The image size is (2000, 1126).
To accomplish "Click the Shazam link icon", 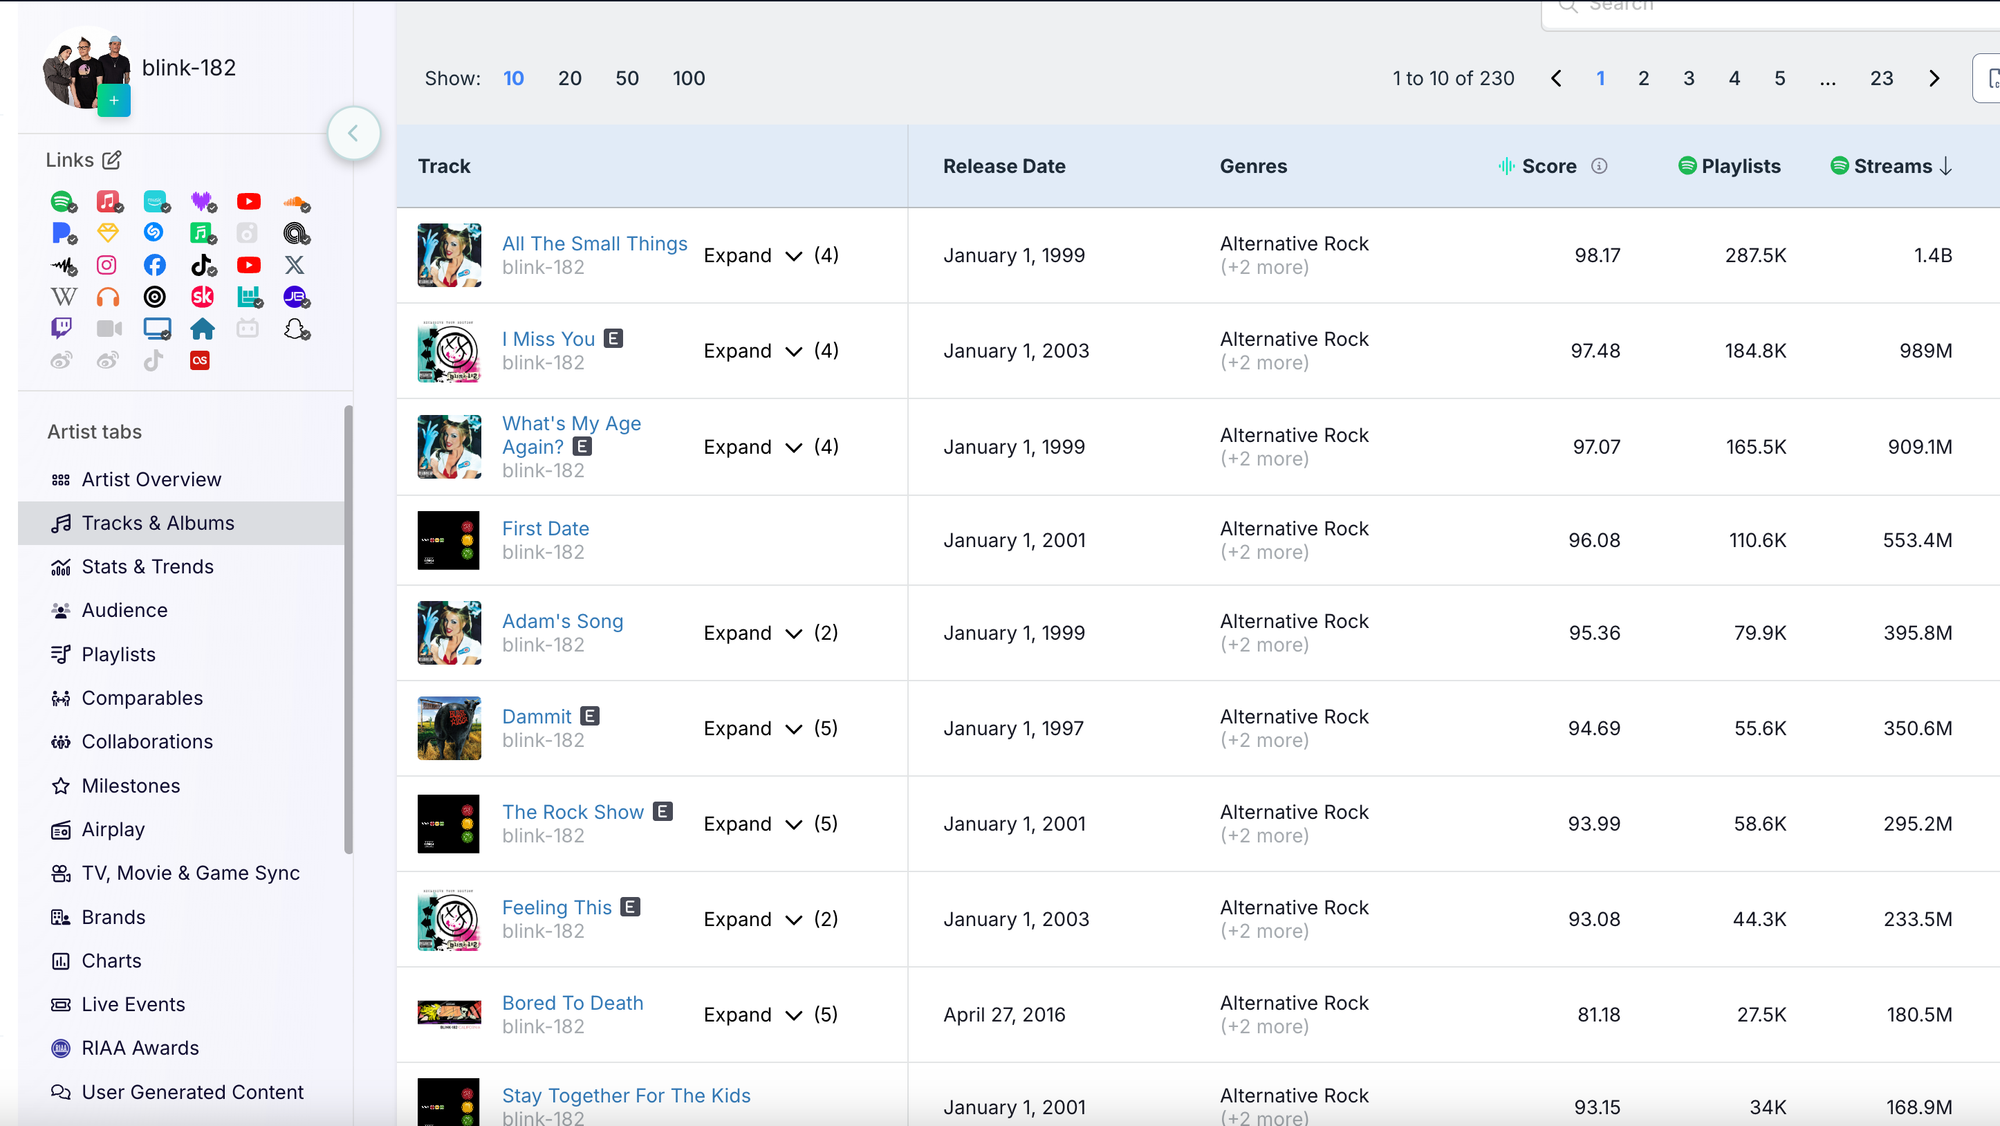I will tap(154, 233).
